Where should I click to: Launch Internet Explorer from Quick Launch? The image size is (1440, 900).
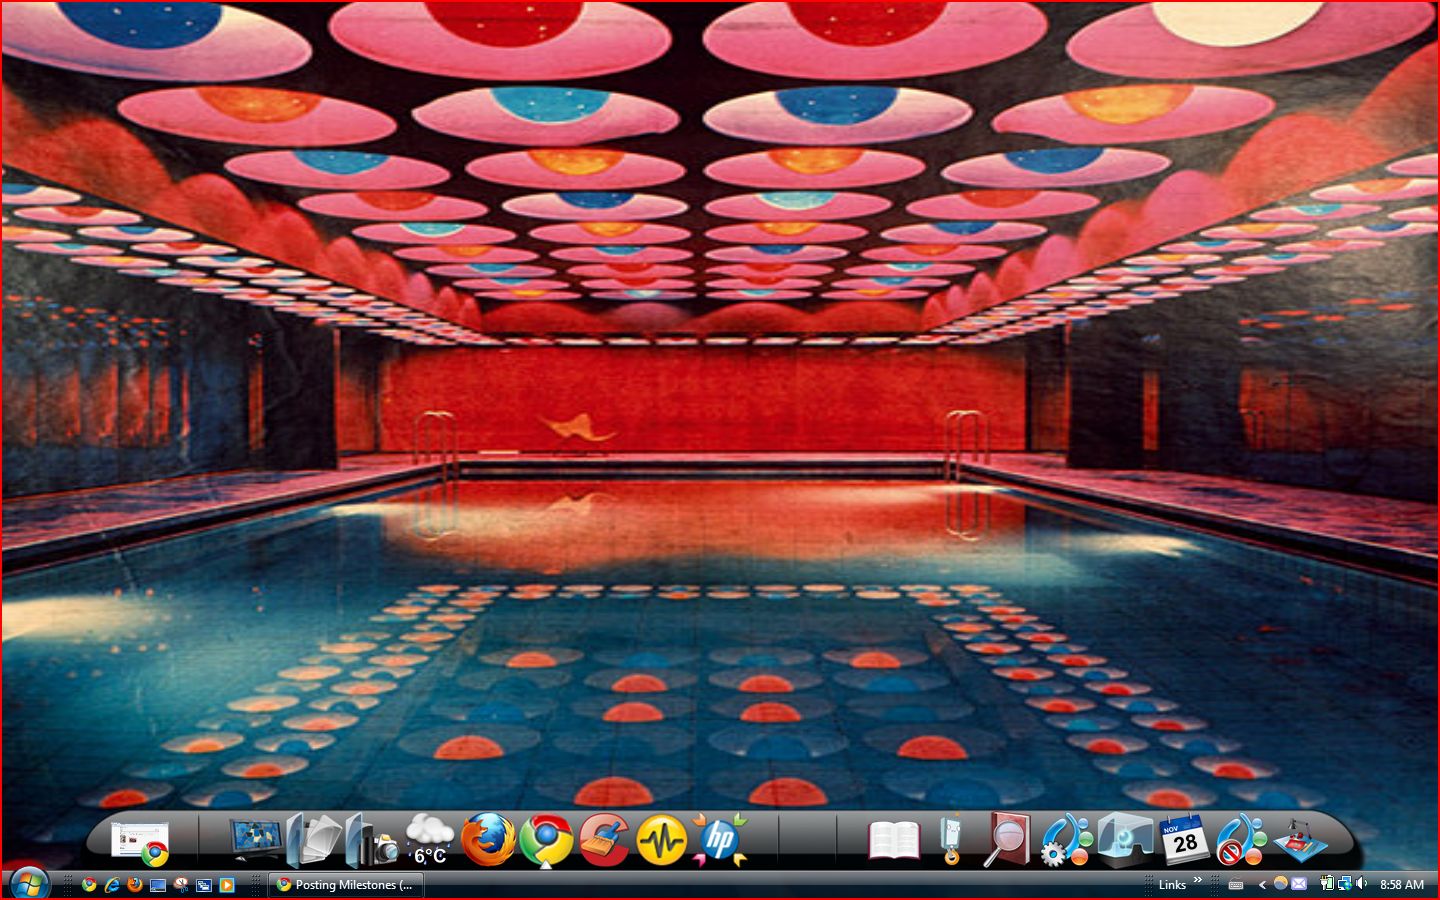pos(112,885)
